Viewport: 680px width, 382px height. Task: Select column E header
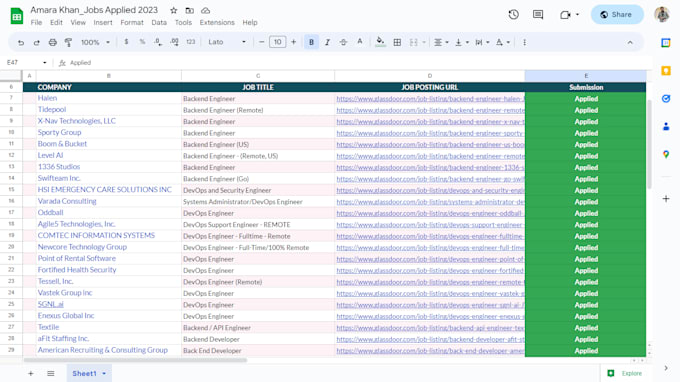[x=585, y=76]
